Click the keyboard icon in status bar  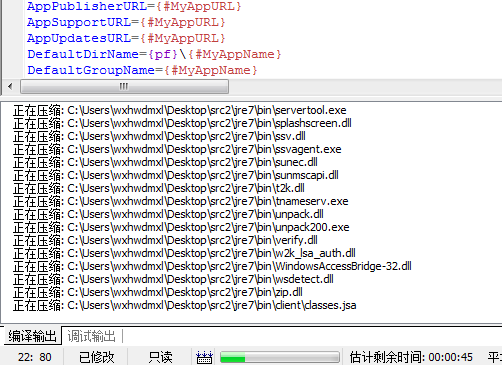[204, 357]
